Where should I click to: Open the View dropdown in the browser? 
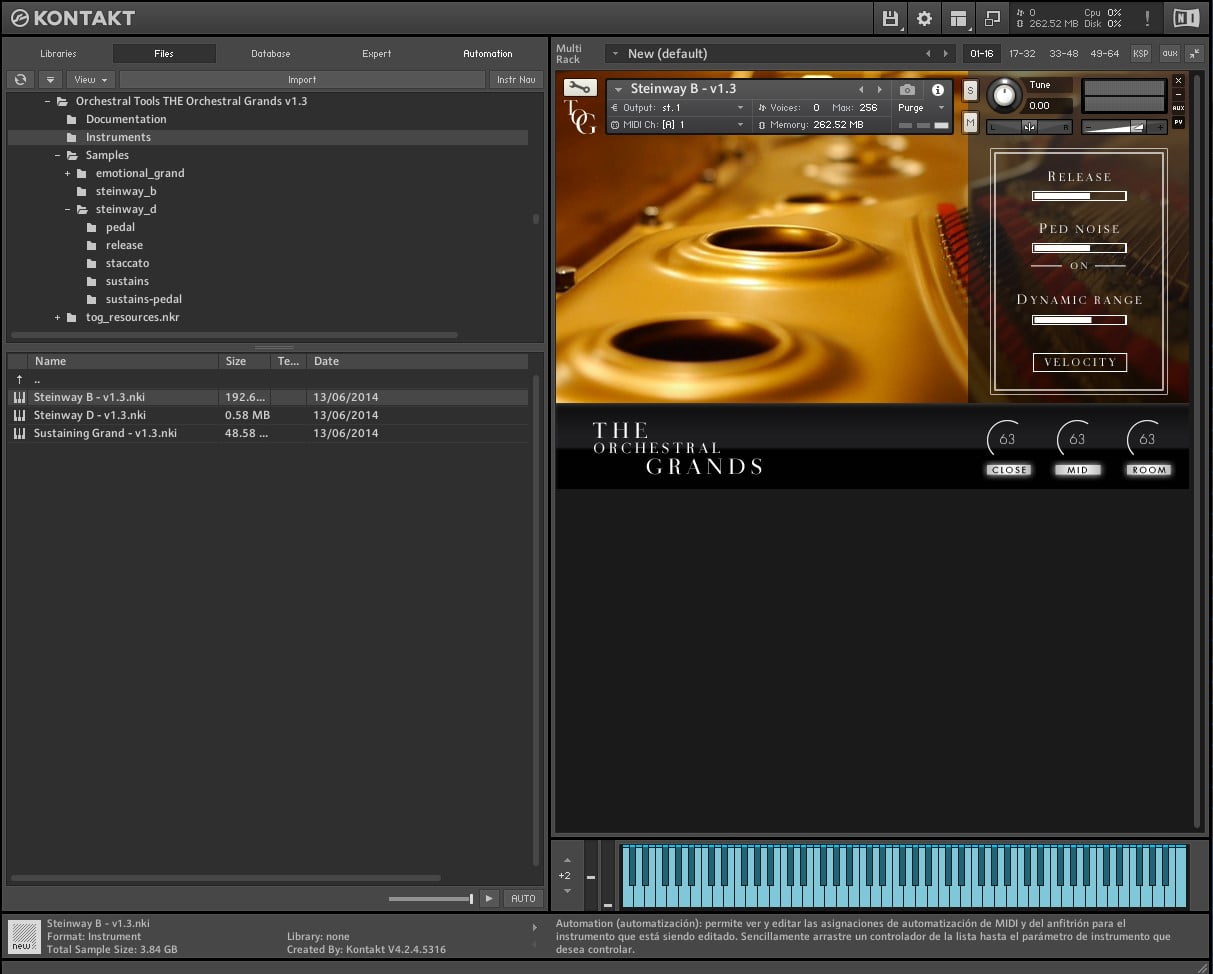(x=91, y=79)
